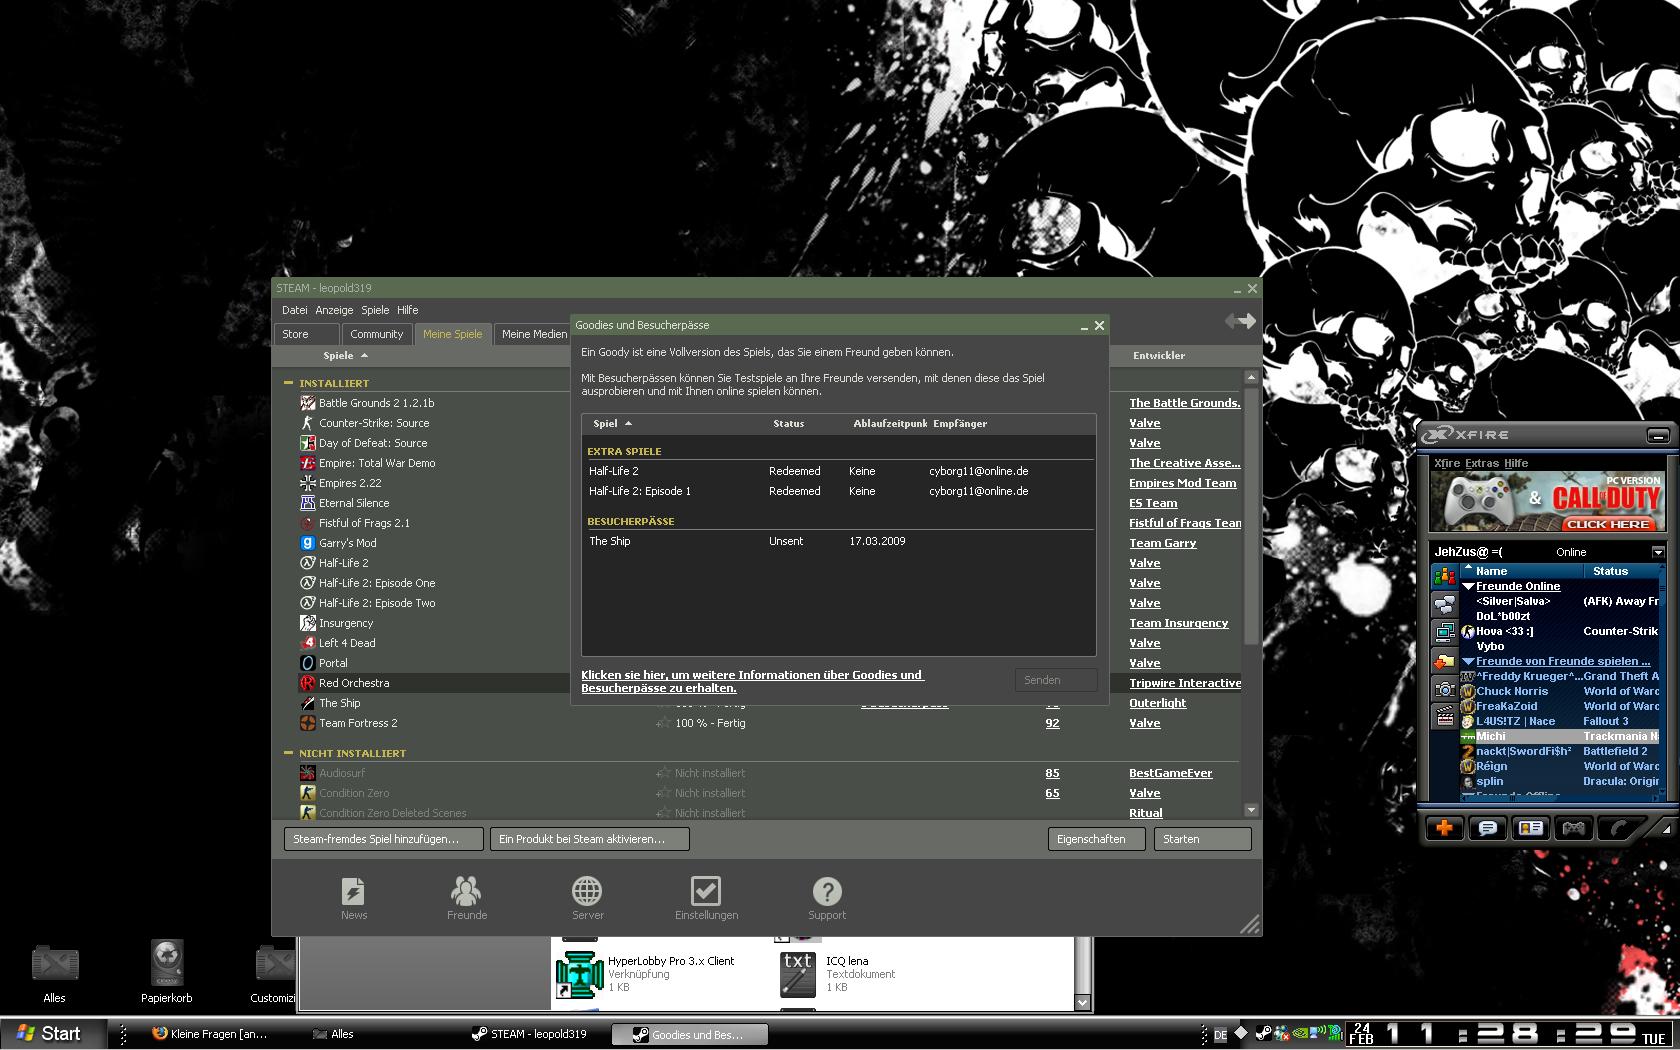Screen dimensions: 1680x1050
Task: Expand Xfire window with corner triangle
Action: [x=1665, y=829]
